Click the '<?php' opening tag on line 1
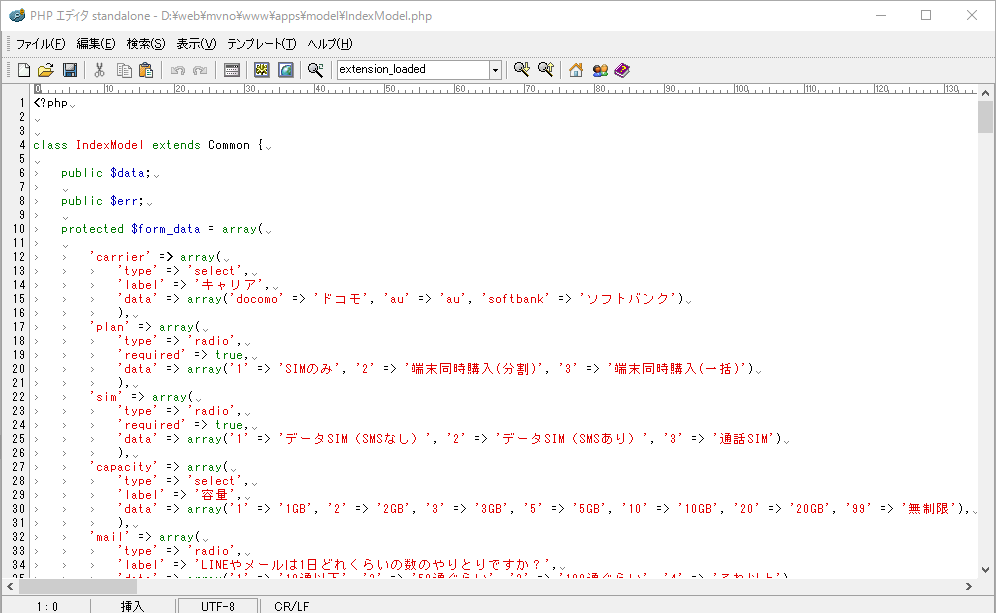The height and width of the screenshot is (613, 996). [x=51, y=103]
